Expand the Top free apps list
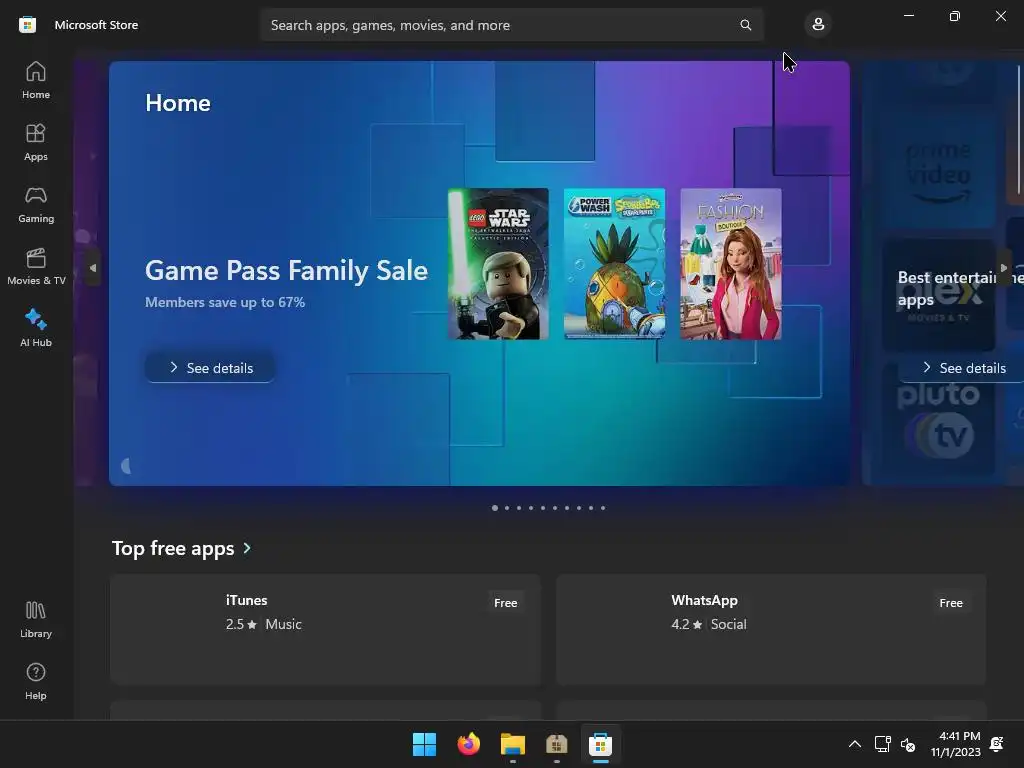This screenshot has width=1024, height=768. (x=182, y=548)
